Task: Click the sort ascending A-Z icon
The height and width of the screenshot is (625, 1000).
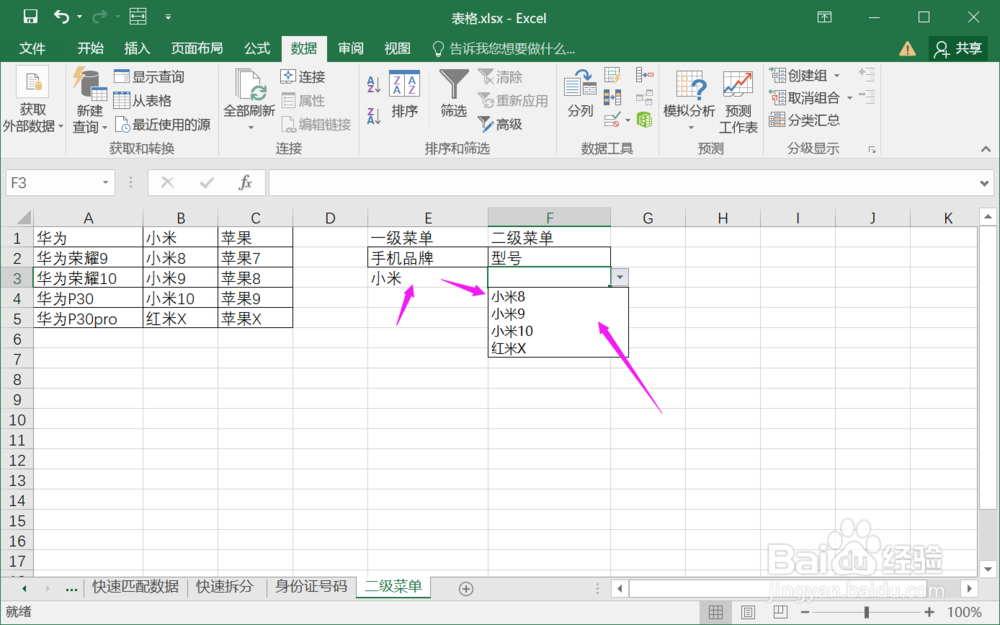Action: pyautogui.click(x=374, y=84)
